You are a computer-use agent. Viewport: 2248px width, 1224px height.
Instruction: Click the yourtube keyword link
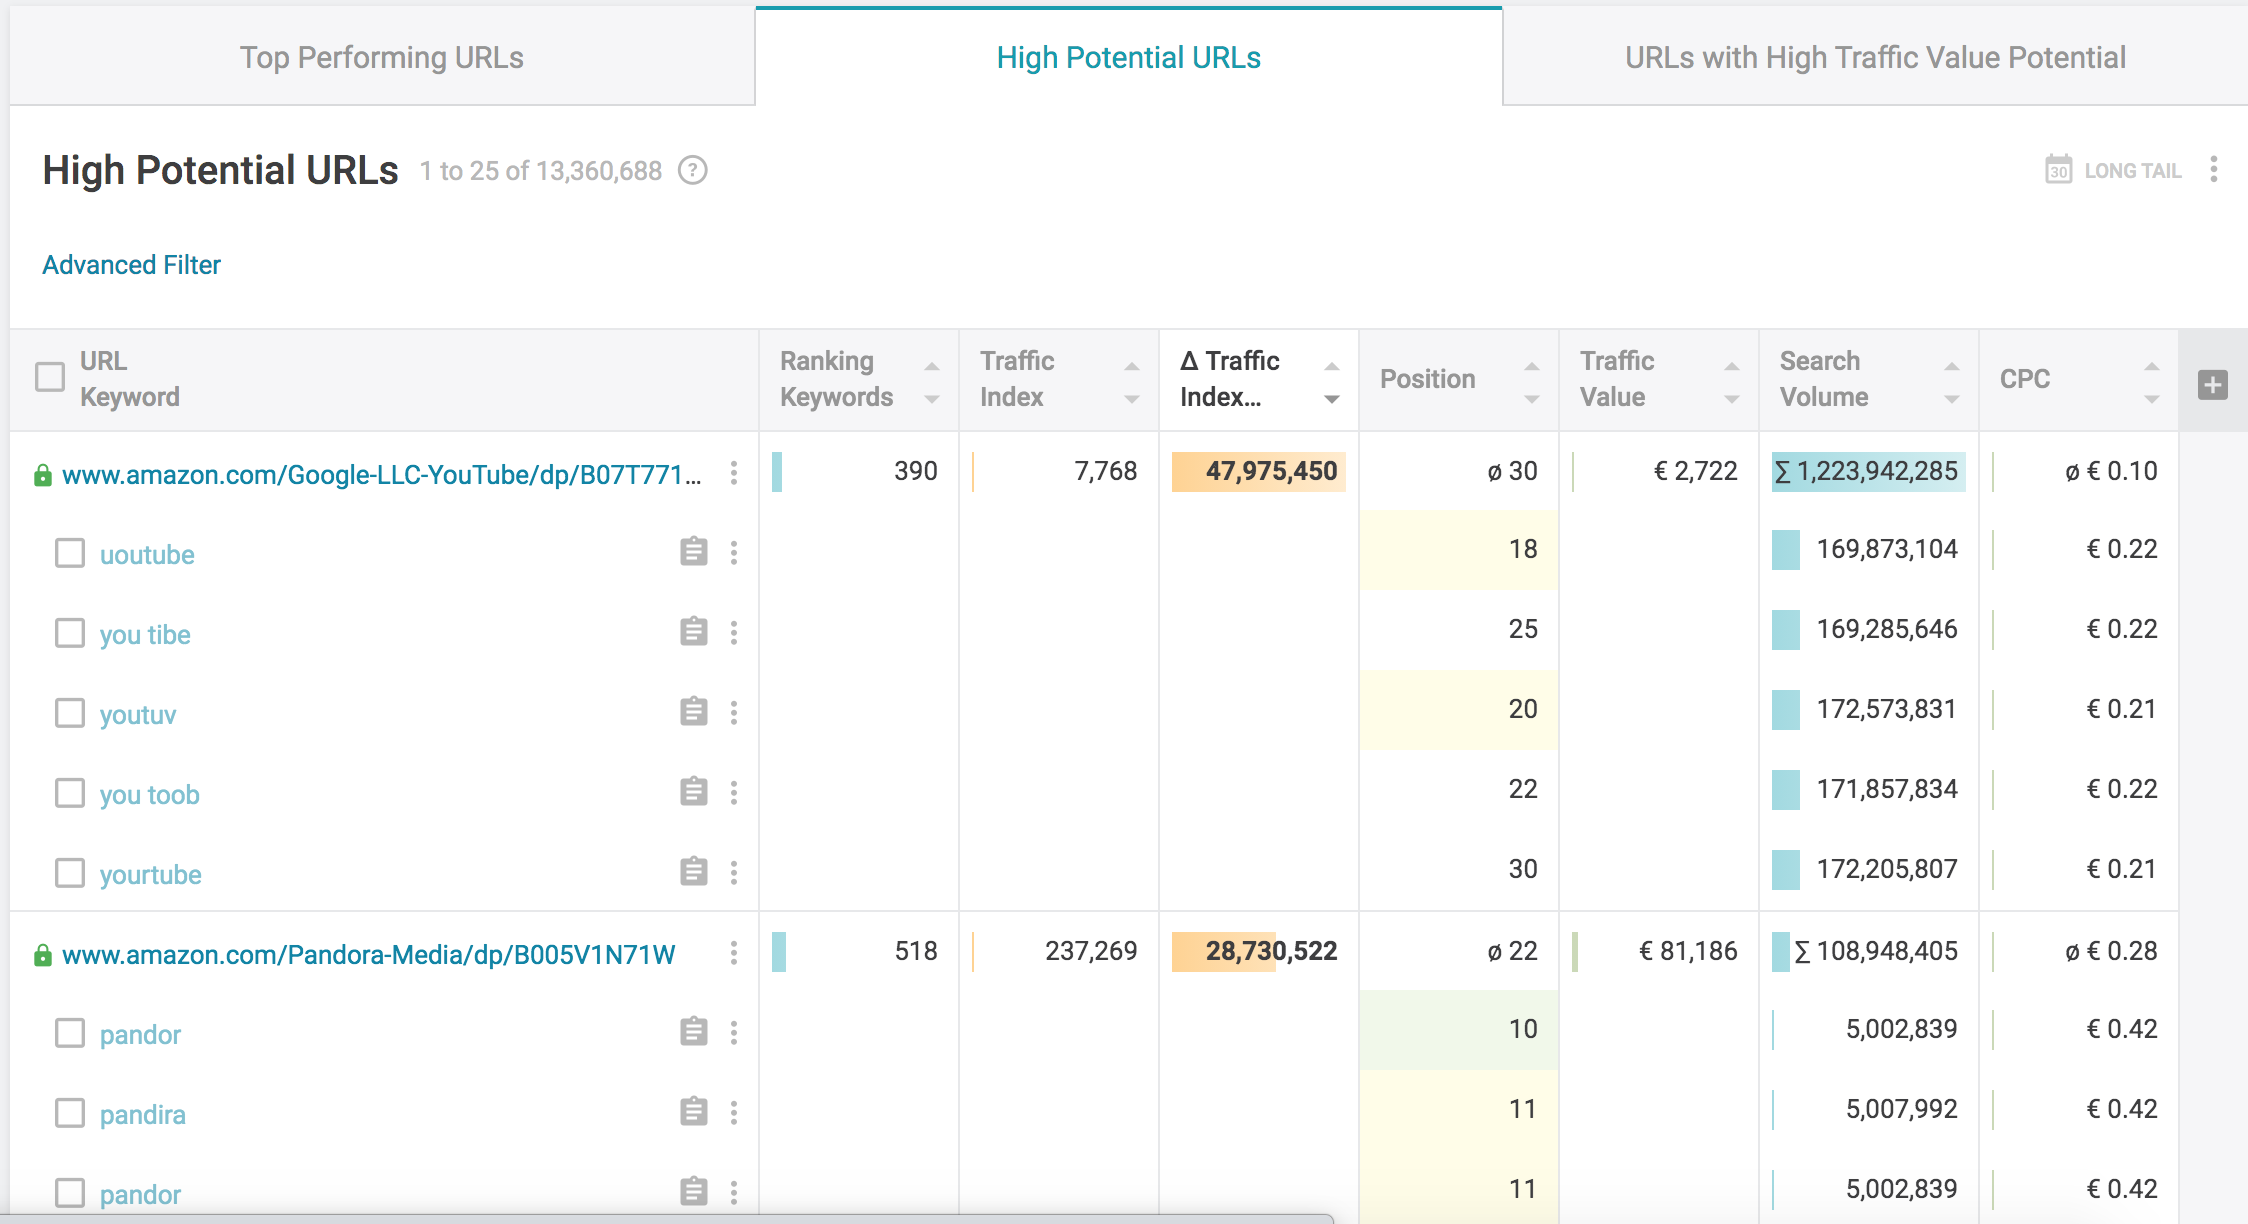click(x=151, y=875)
